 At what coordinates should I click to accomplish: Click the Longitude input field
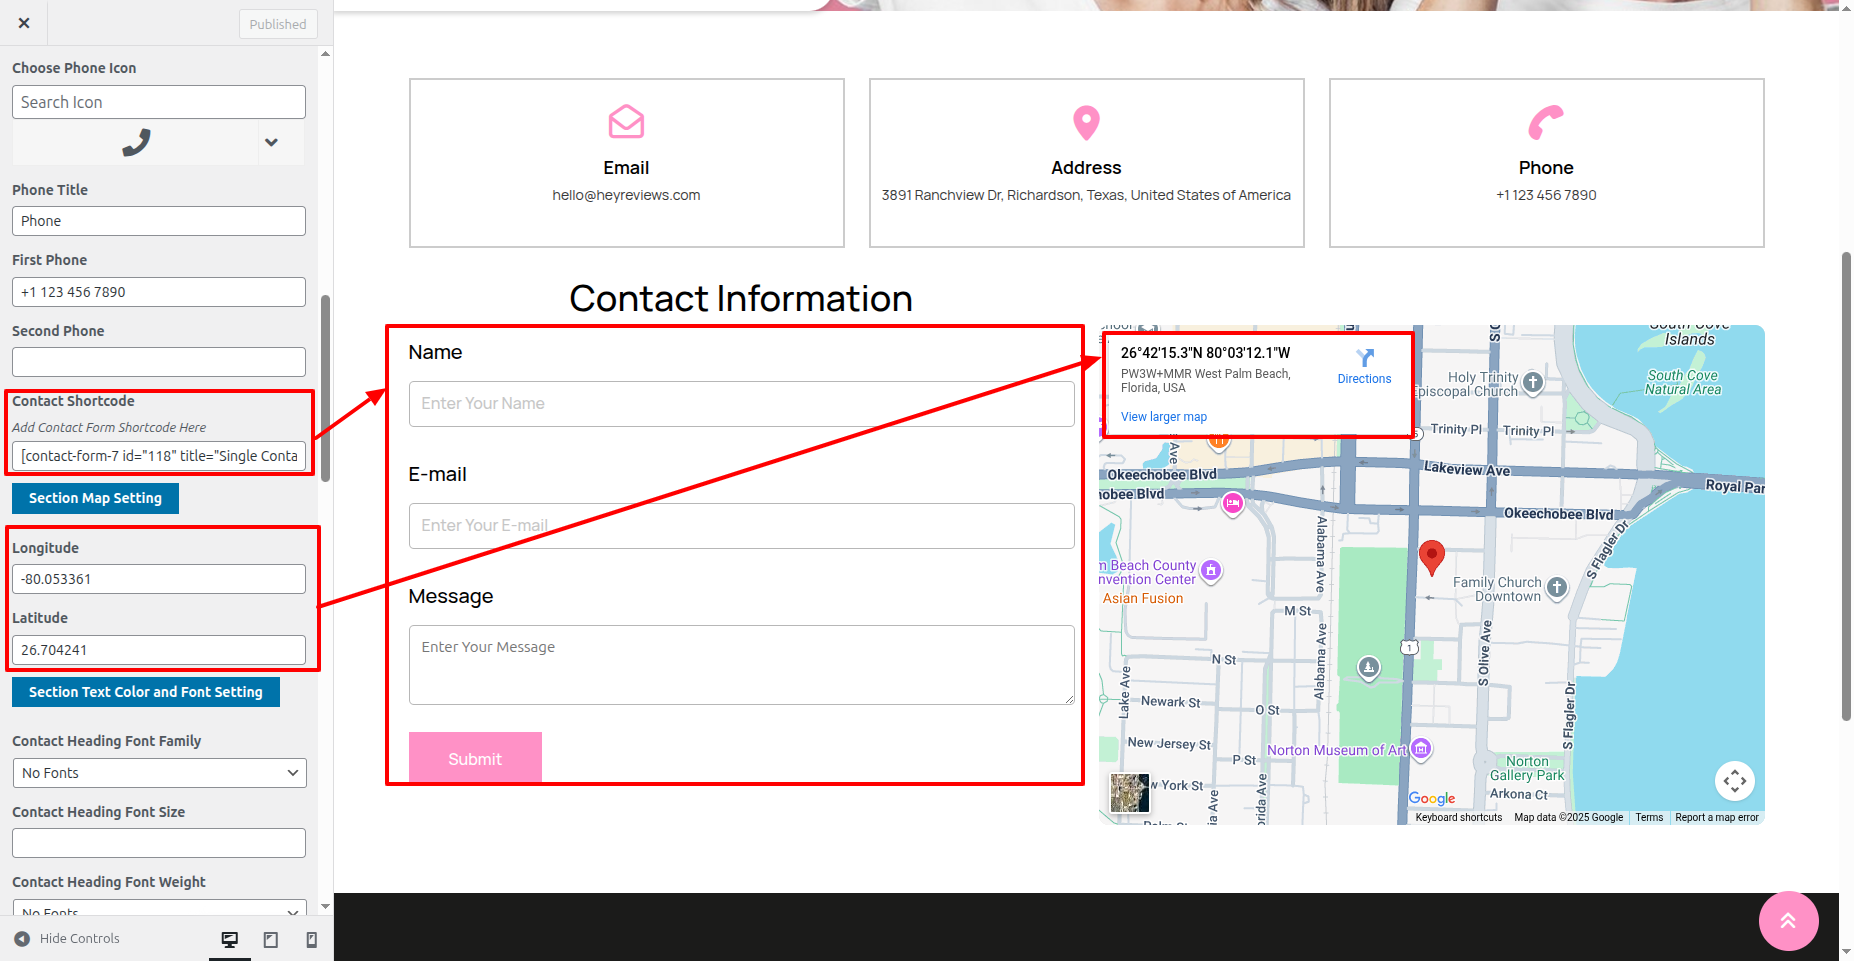pyautogui.click(x=159, y=579)
